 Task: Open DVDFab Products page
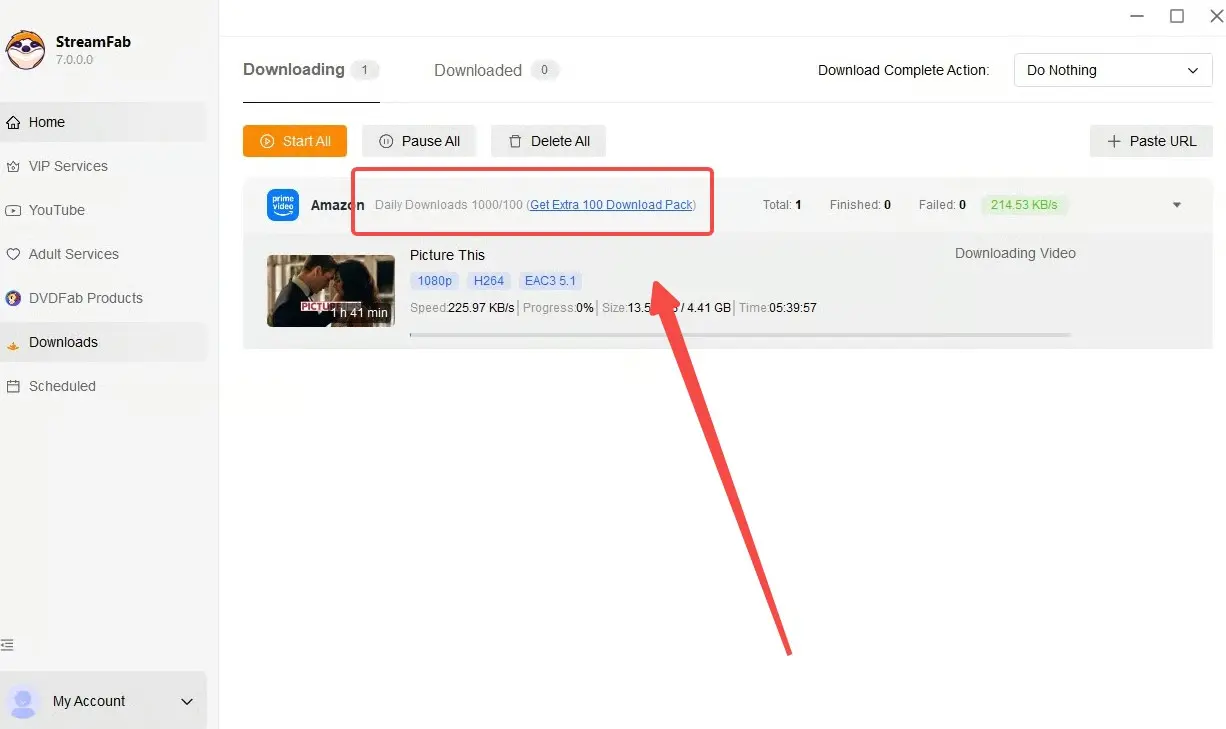[103, 298]
